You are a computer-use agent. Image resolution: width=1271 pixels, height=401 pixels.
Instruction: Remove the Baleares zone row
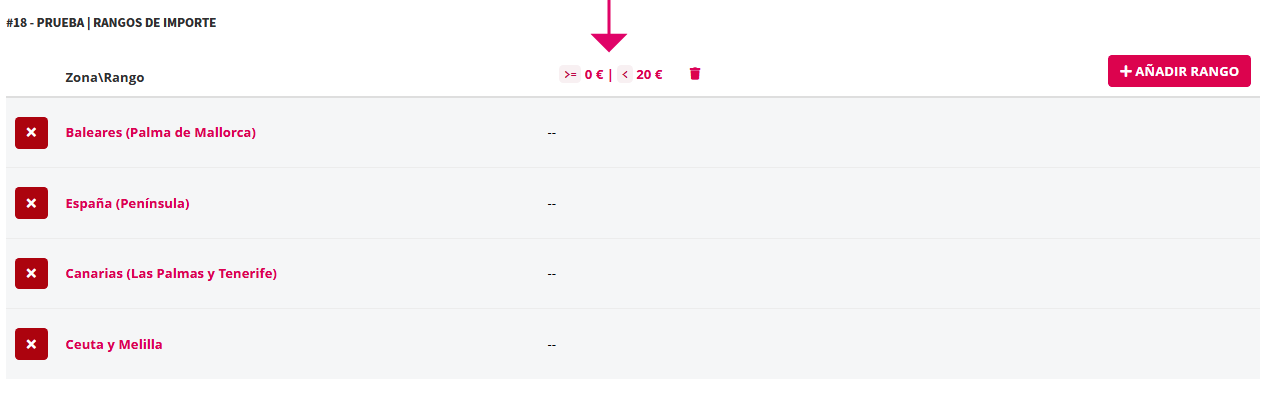click(x=31, y=133)
